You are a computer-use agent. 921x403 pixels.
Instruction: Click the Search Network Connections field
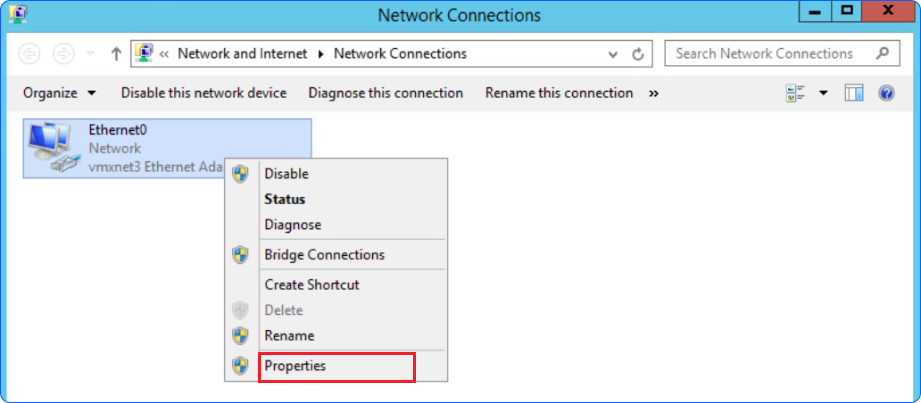(x=765, y=54)
